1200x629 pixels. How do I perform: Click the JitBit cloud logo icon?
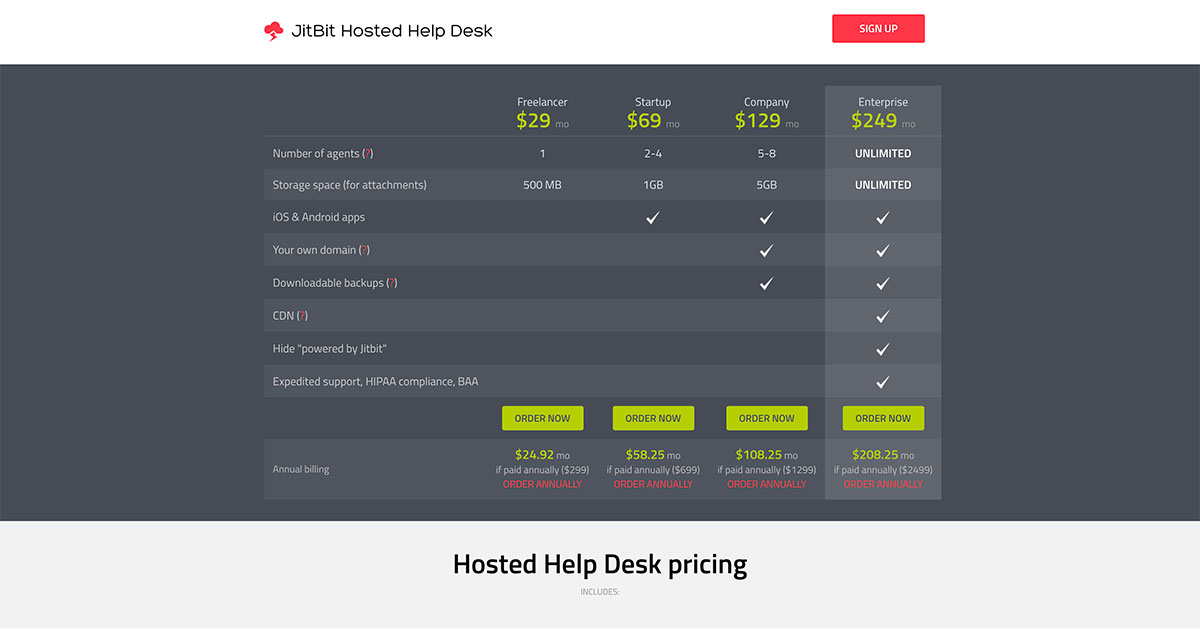[273, 31]
